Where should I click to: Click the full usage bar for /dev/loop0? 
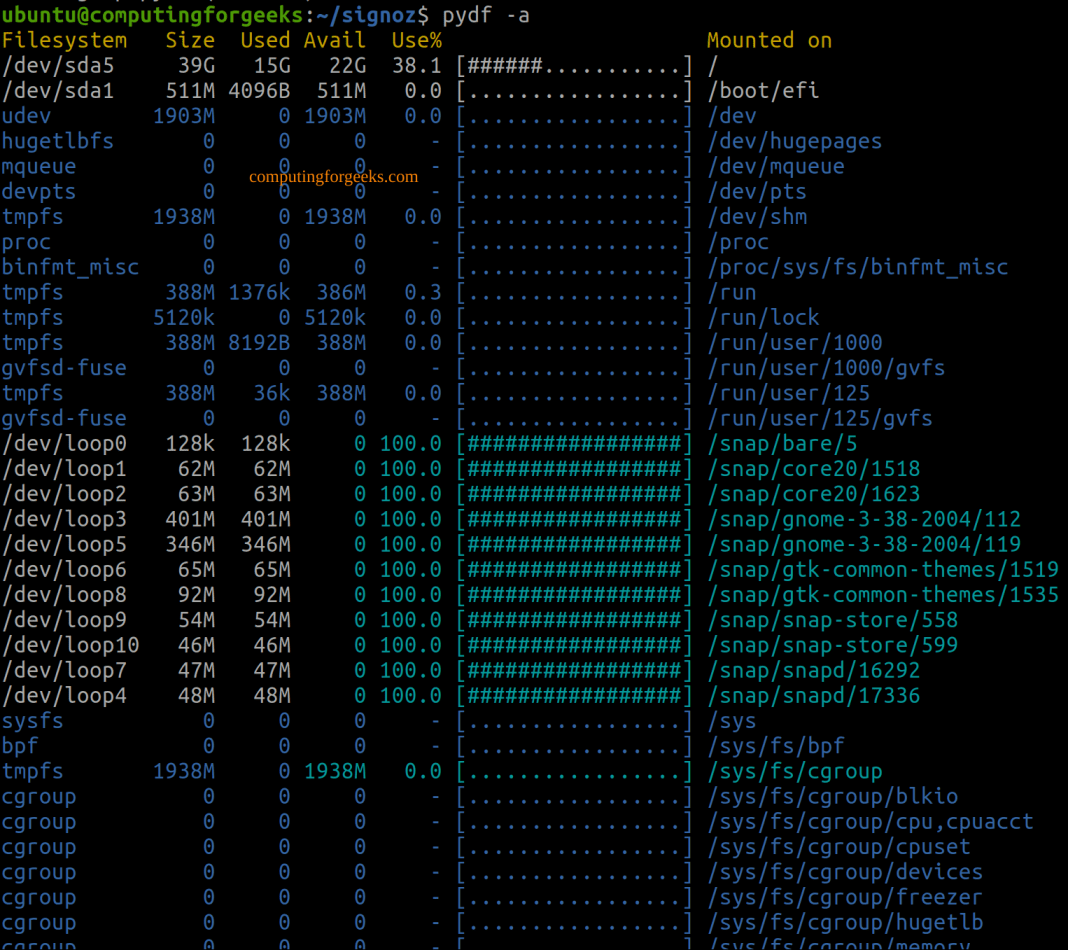coord(574,444)
